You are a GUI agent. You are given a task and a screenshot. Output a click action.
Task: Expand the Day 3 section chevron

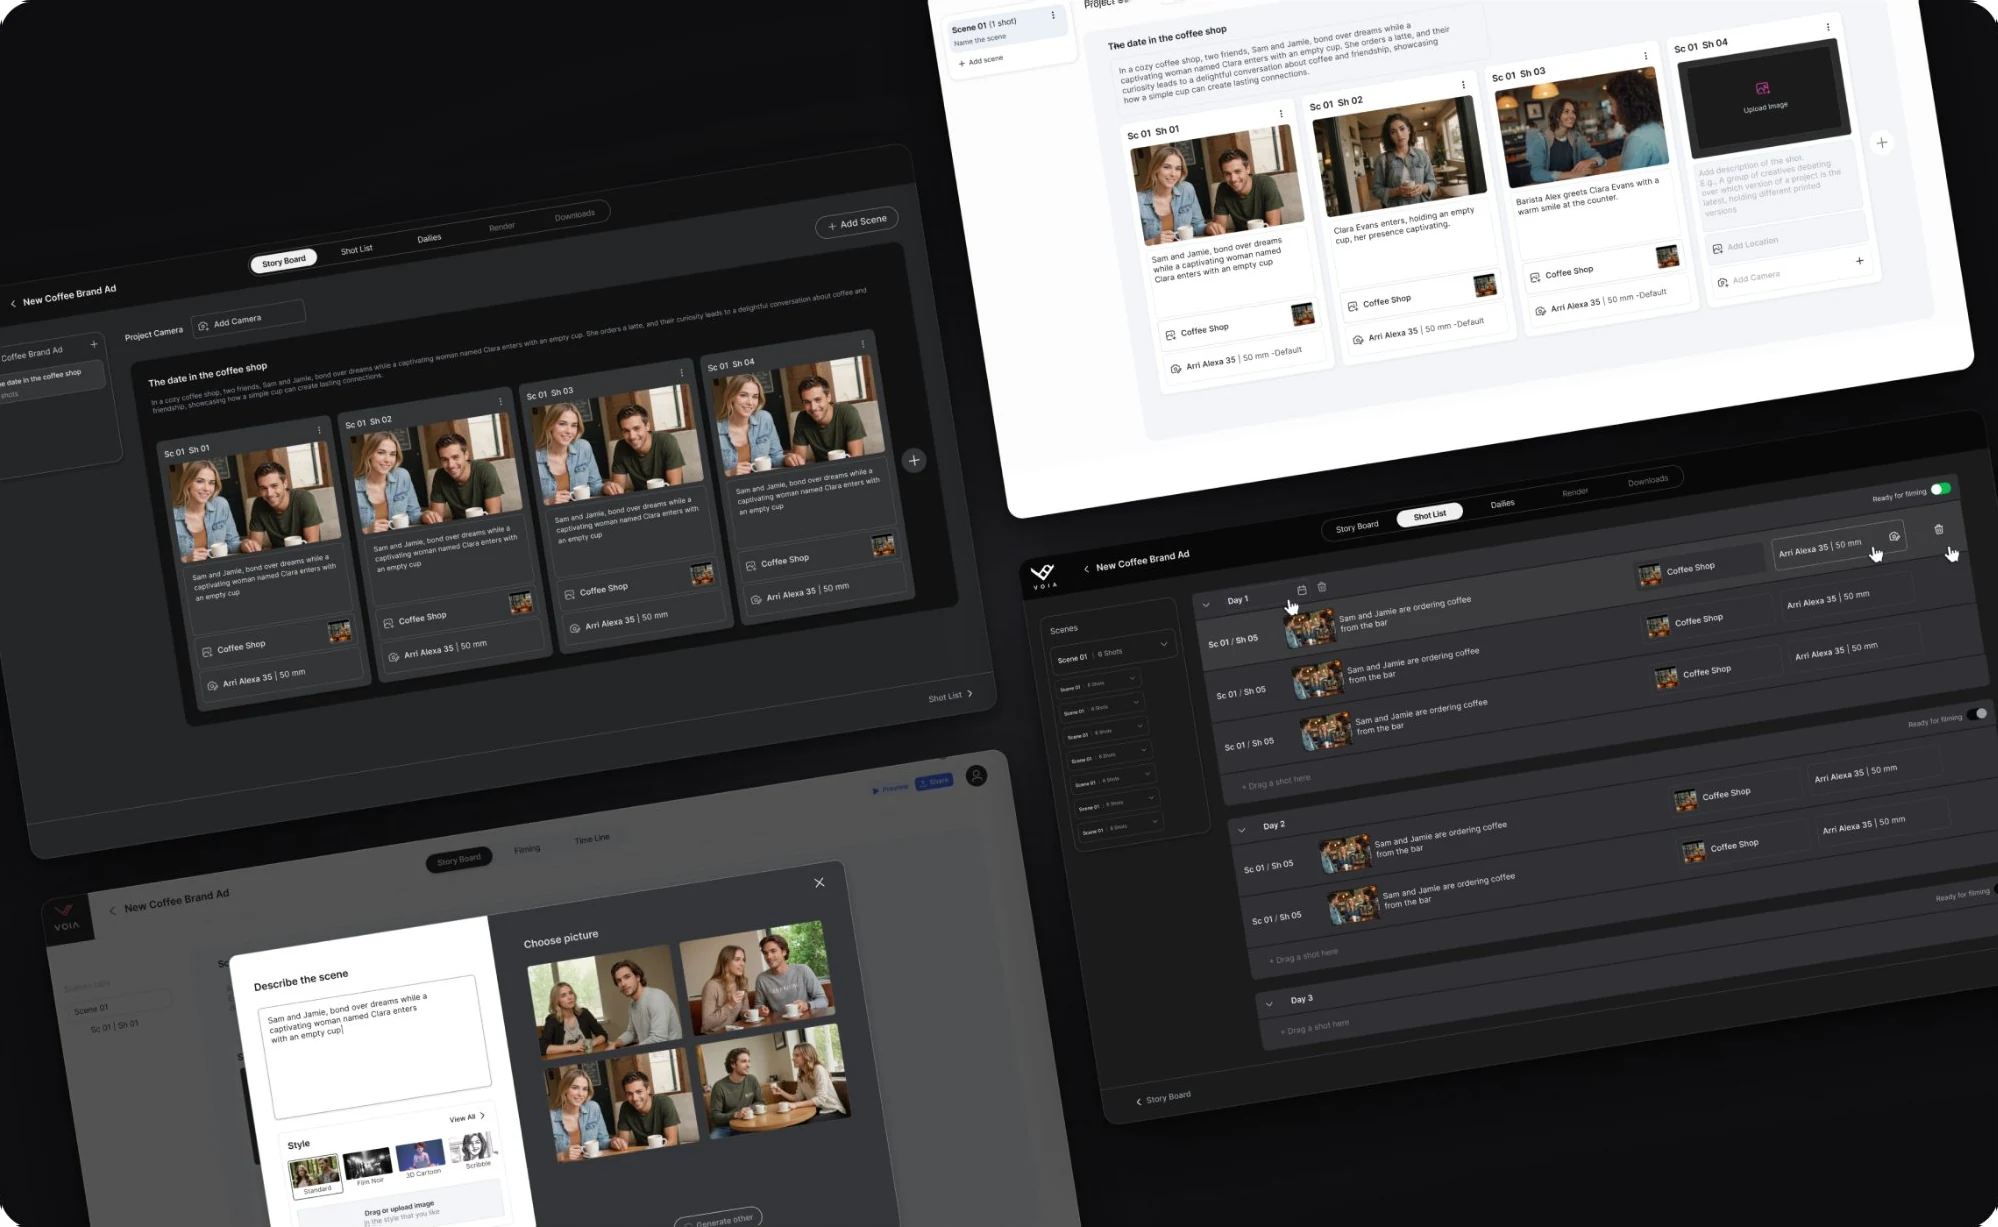click(1269, 1003)
